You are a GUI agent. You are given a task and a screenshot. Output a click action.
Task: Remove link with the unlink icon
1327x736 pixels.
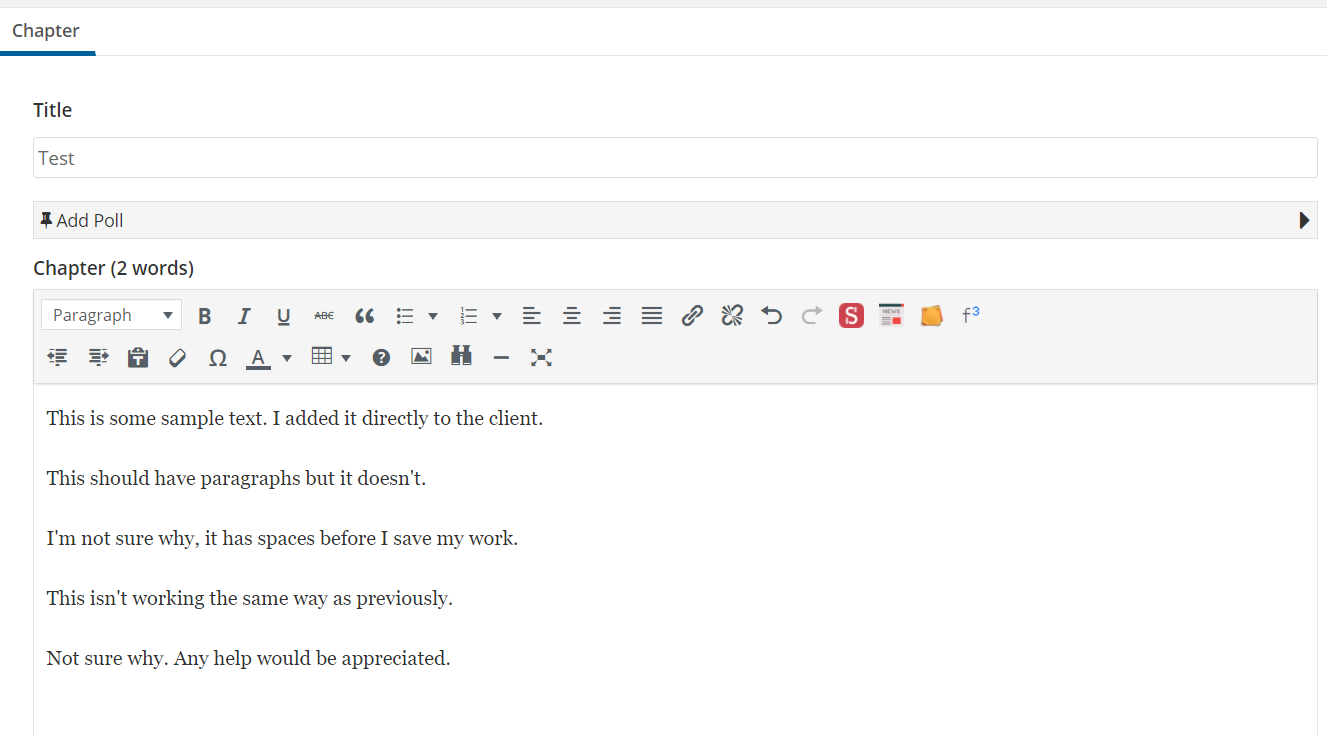(732, 316)
